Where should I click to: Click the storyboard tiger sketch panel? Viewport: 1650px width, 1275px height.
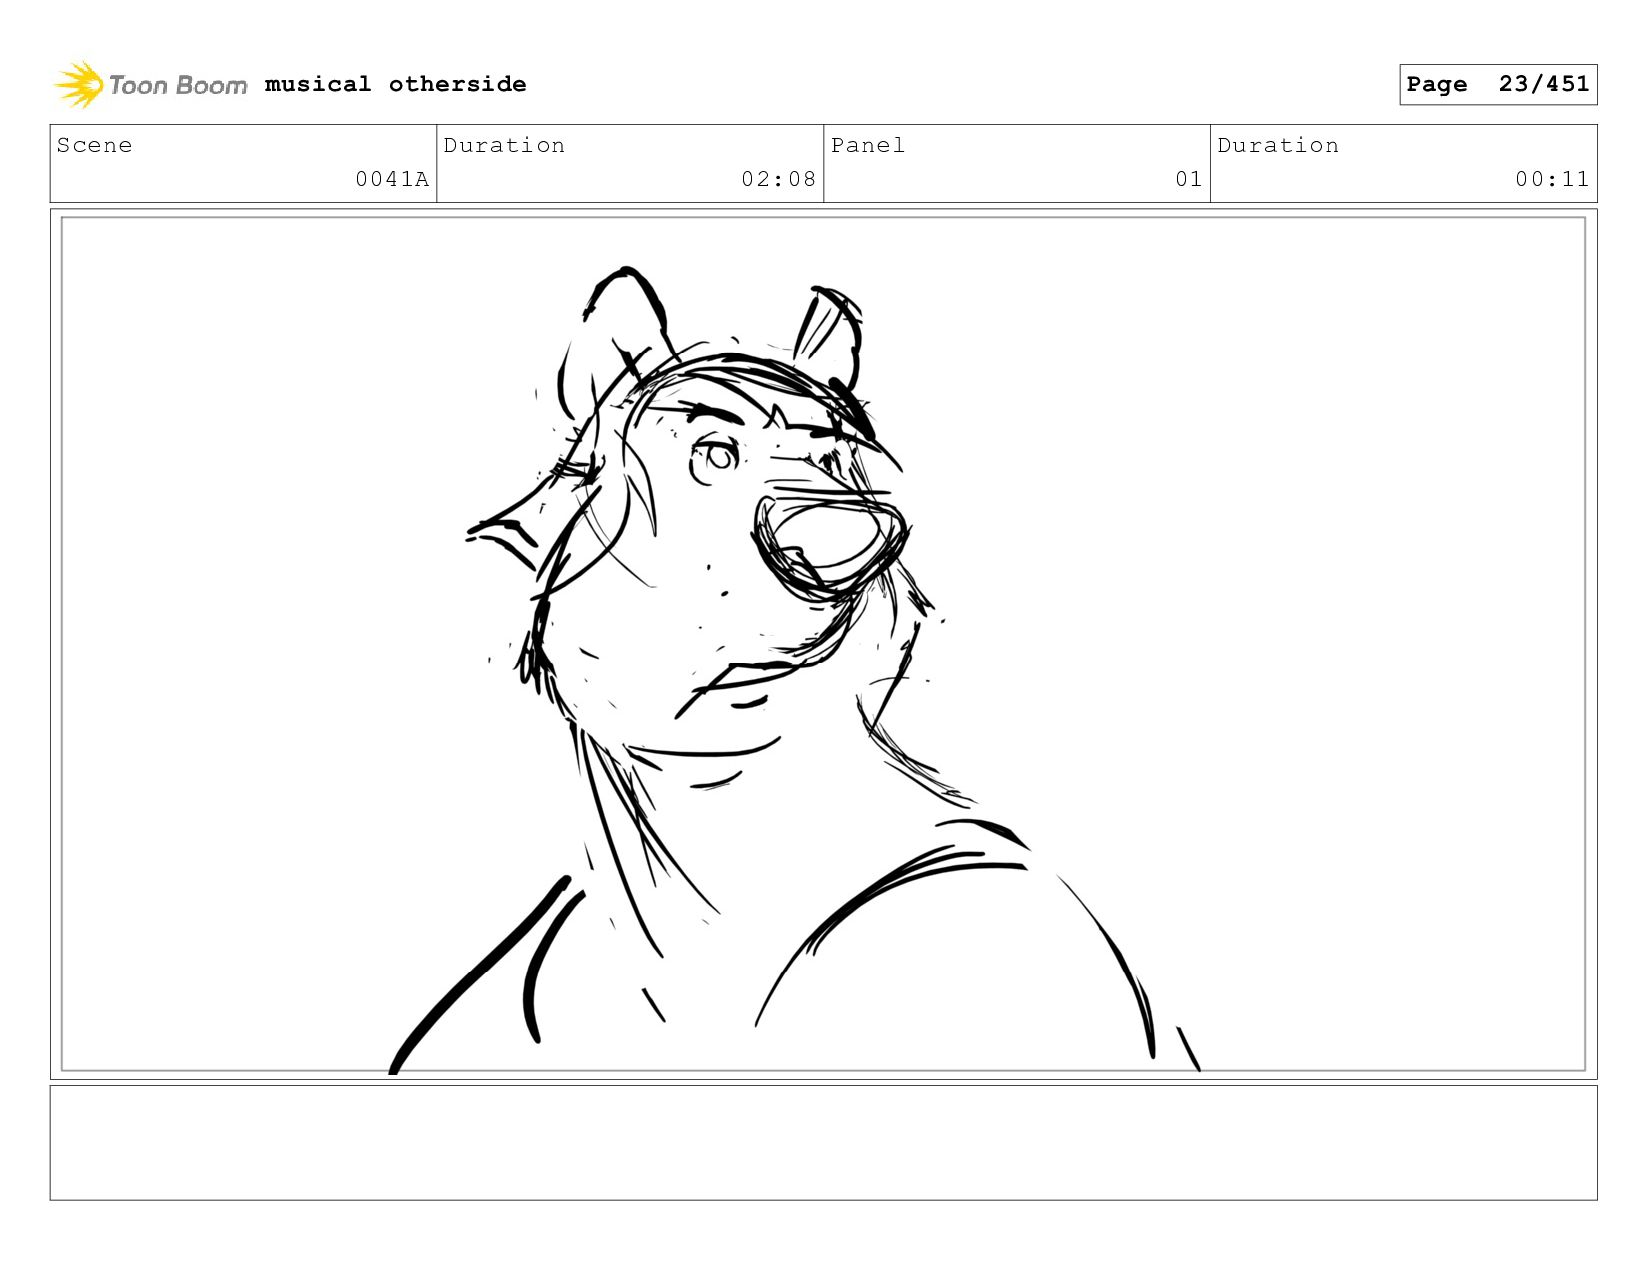click(823, 644)
